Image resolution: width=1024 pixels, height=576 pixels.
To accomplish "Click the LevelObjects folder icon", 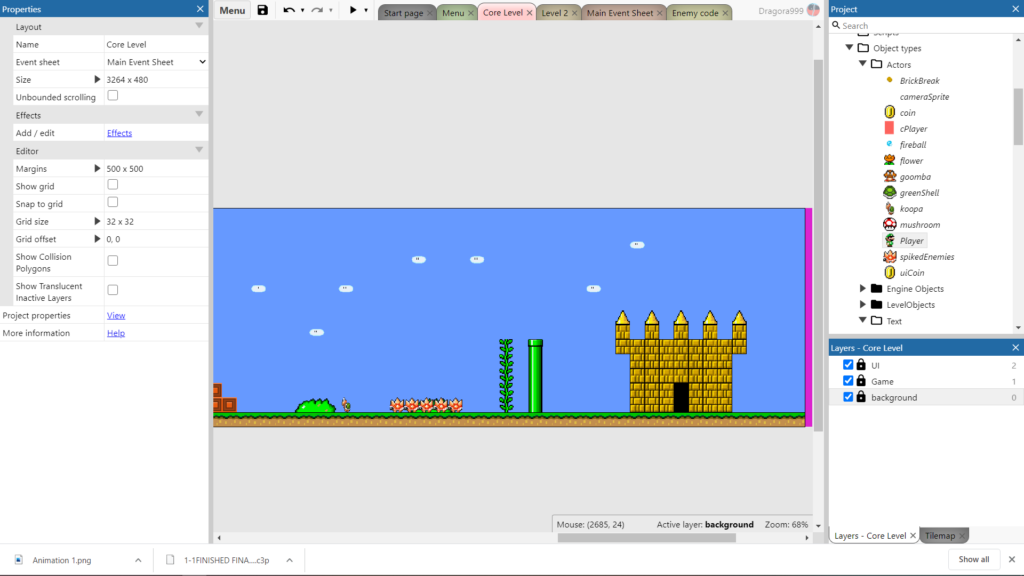I will coord(876,304).
